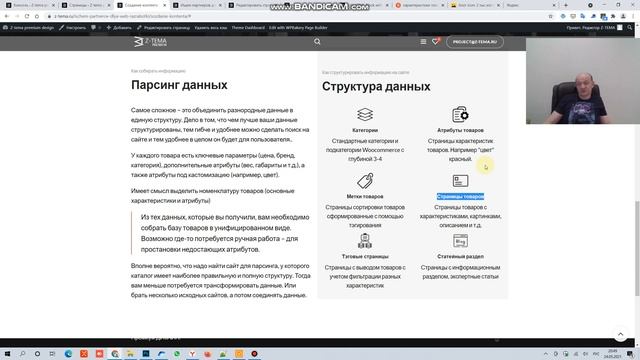
Task: Click the Z-TEMA site logo
Action: 150,42
